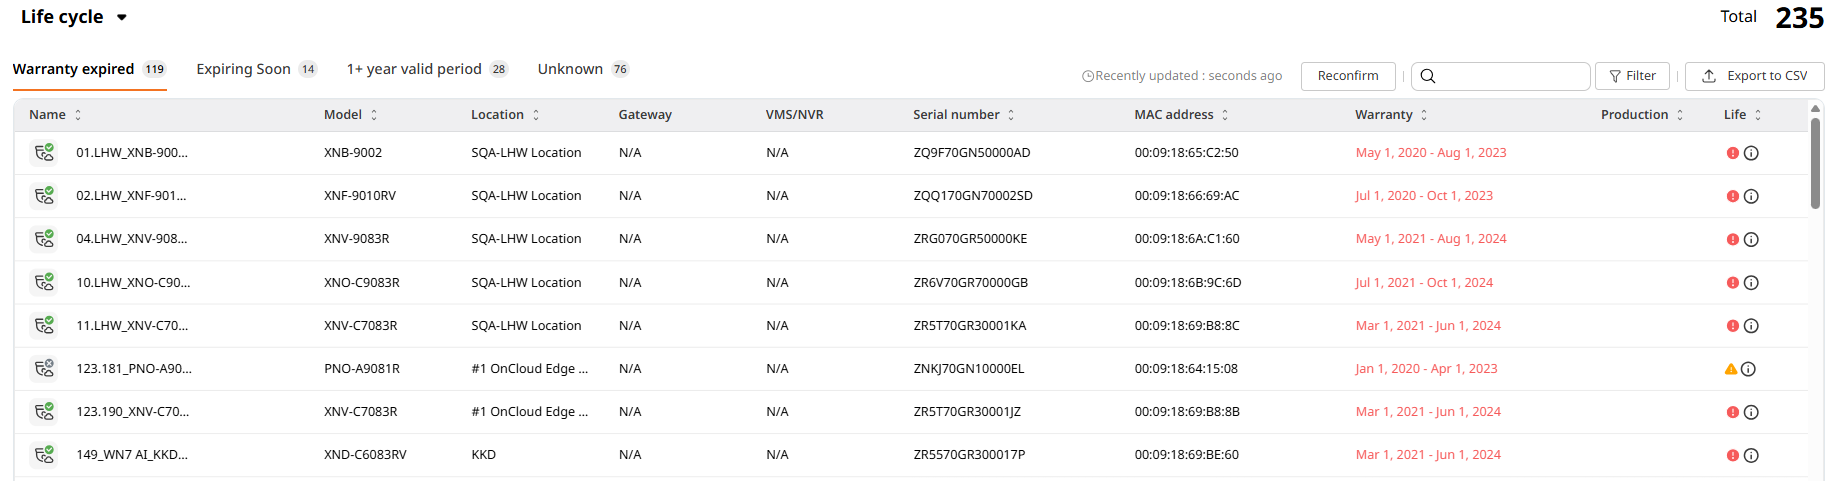Image resolution: width=1829 pixels, height=481 pixels.
Task: Click the search magnifier icon
Action: click(1428, 76)
